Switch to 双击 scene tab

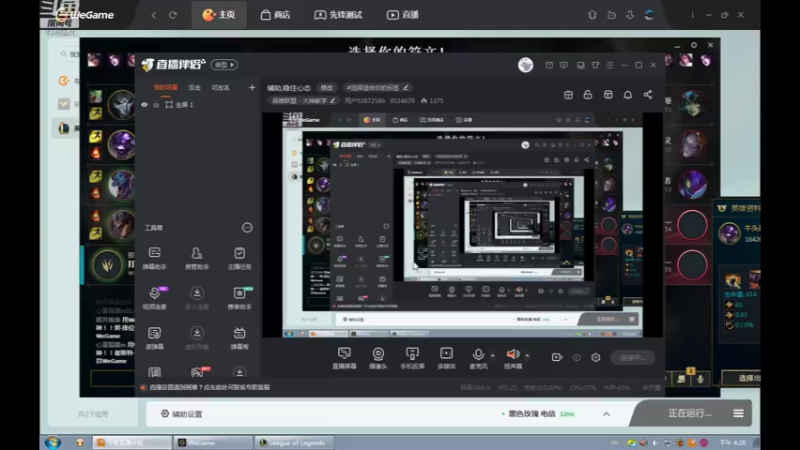[x=194, y=88]
